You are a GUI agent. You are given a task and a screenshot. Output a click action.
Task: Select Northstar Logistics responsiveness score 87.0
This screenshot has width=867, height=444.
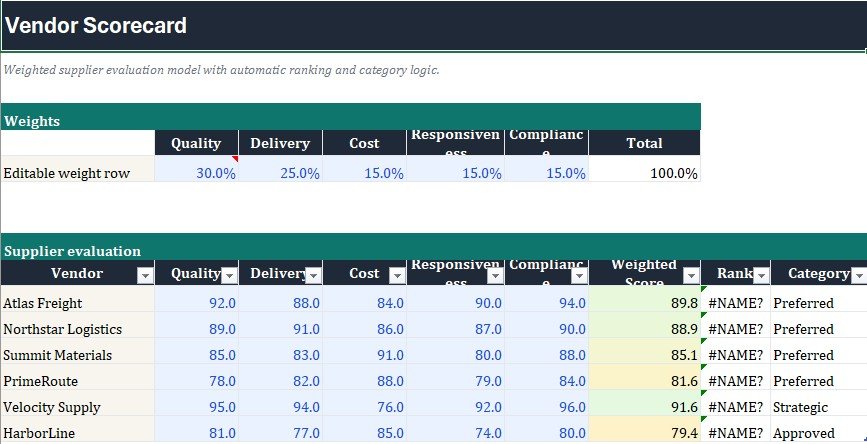click(x=456, y=325)
